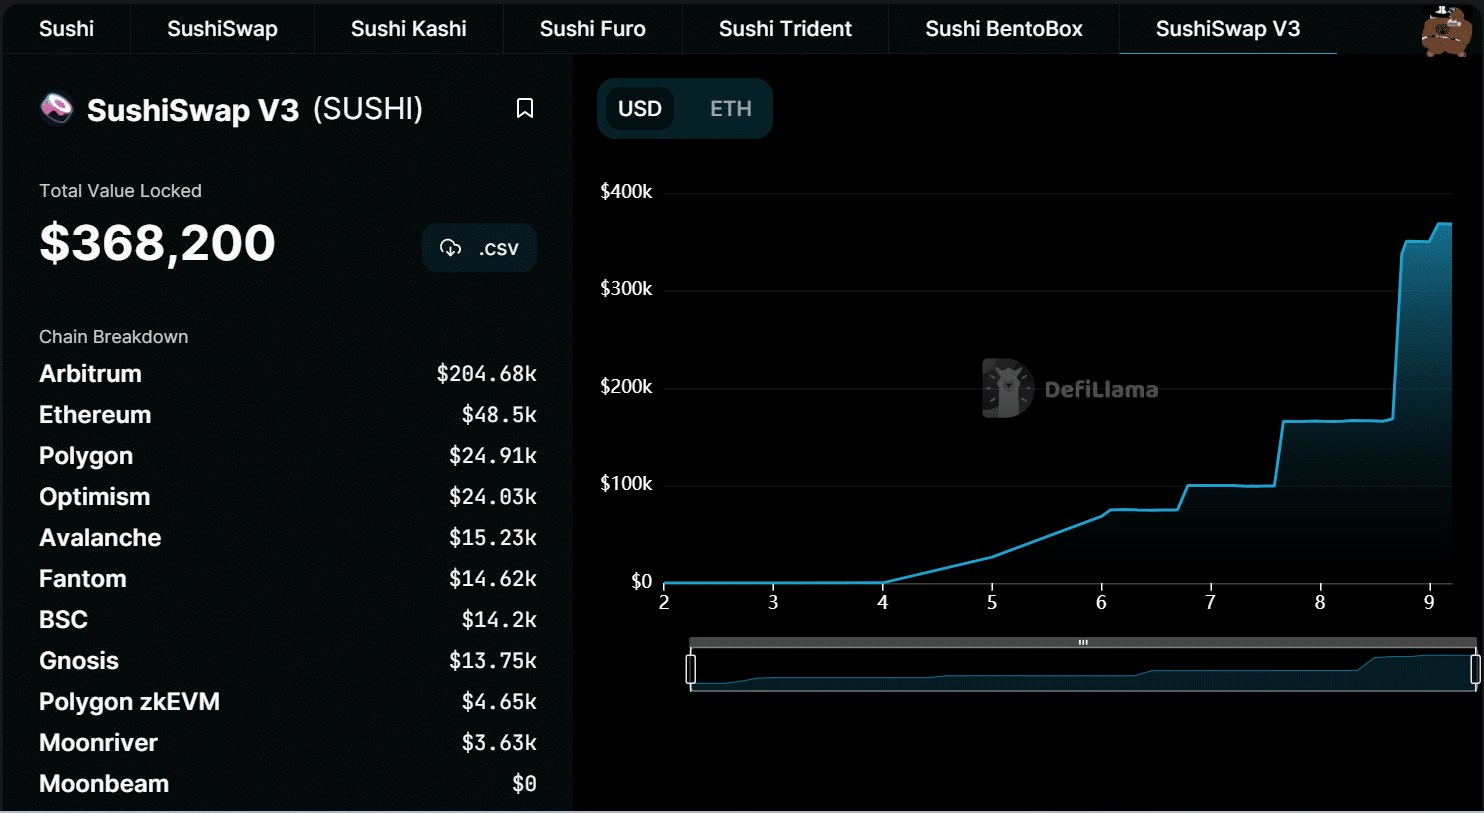The image size is (1484, 813).
Task: Click the $300k y-axis label
Action: pos(626,289)
